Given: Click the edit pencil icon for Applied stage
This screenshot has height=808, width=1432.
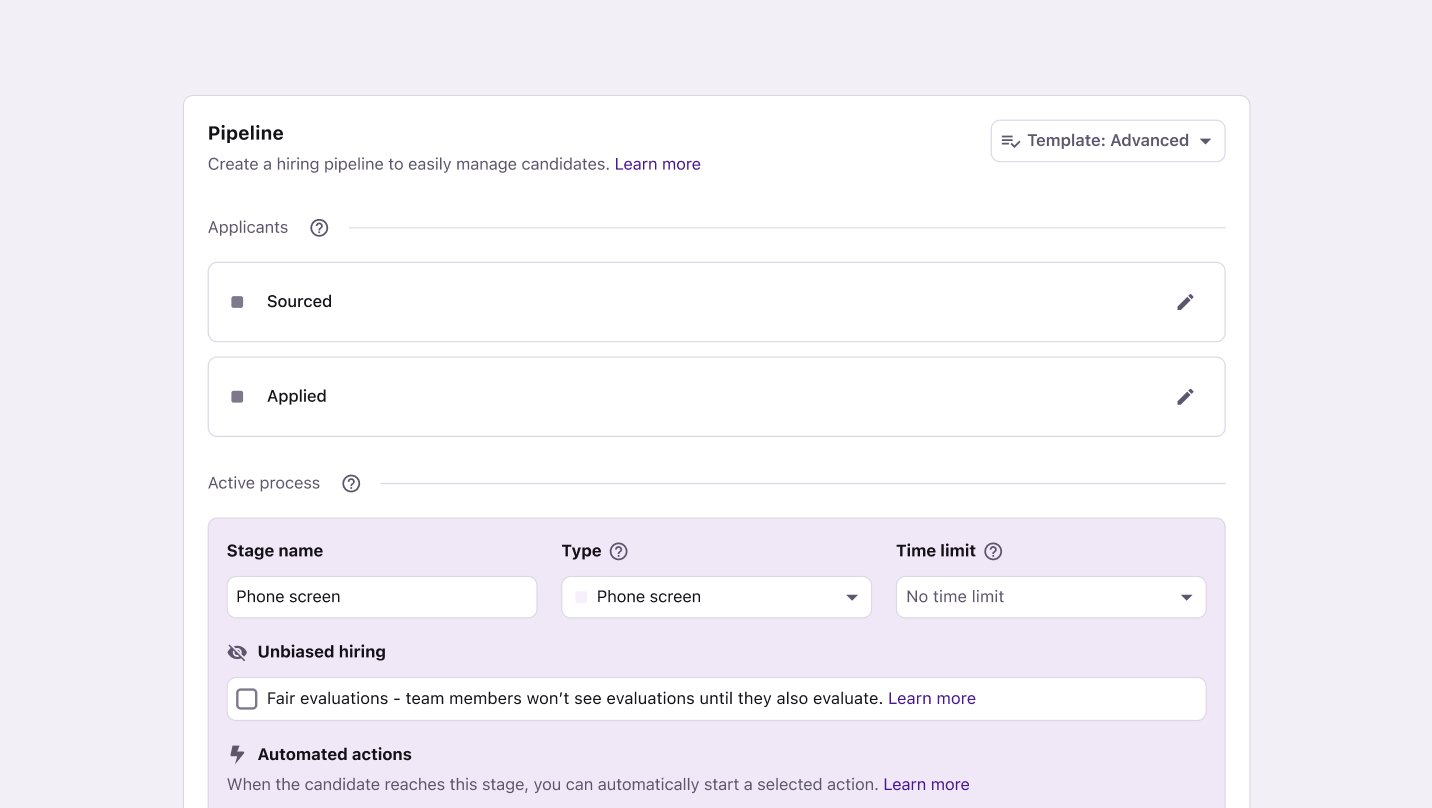Looking at the screenshot, I should [1185, 397].
